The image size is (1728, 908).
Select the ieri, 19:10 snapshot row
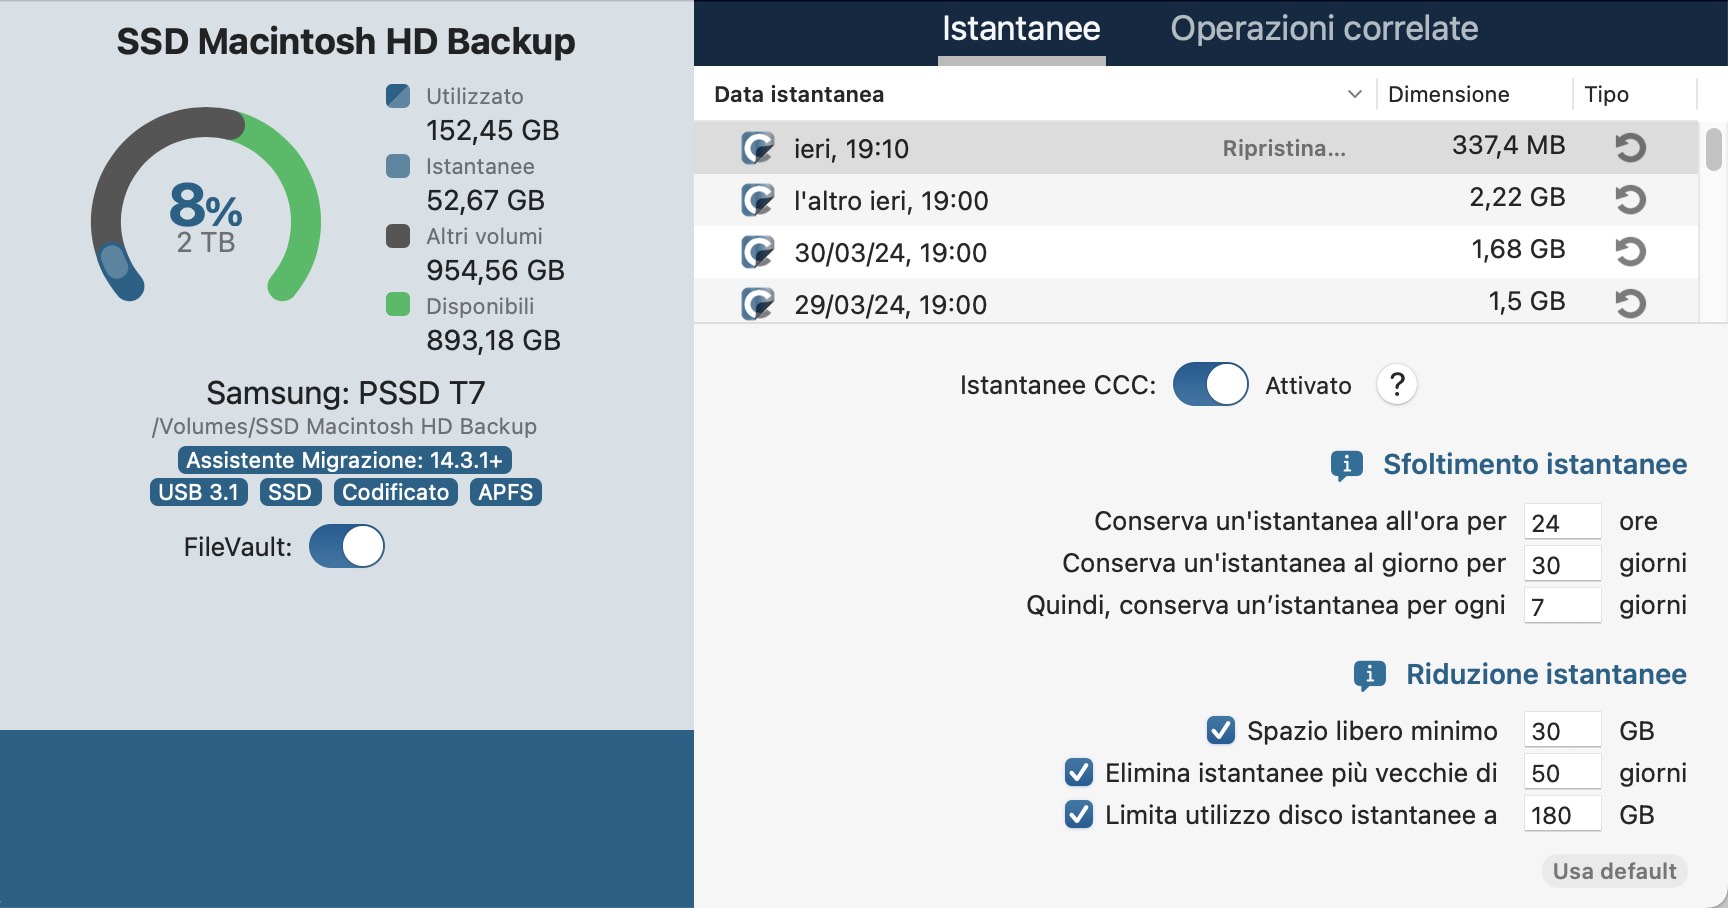pos(1196,148)
